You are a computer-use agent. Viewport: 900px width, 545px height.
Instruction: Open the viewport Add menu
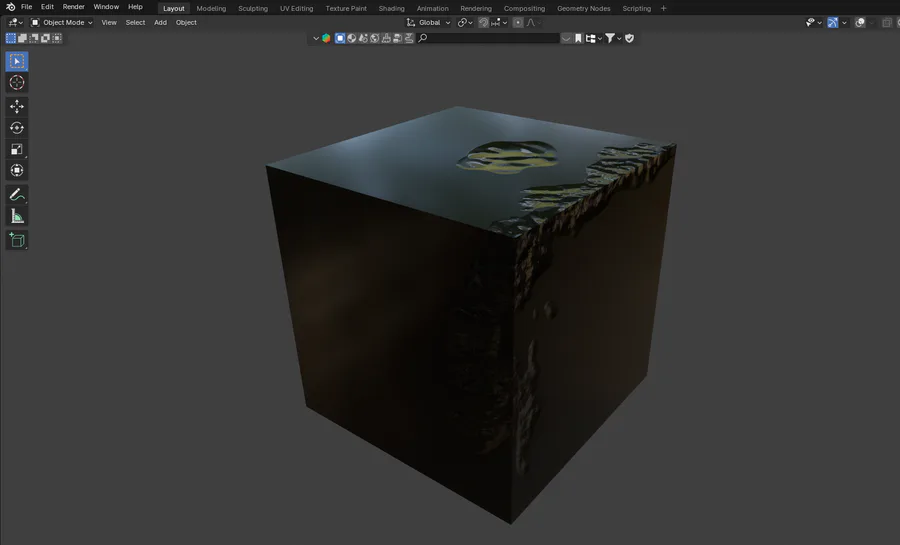(x=160, y=22)
